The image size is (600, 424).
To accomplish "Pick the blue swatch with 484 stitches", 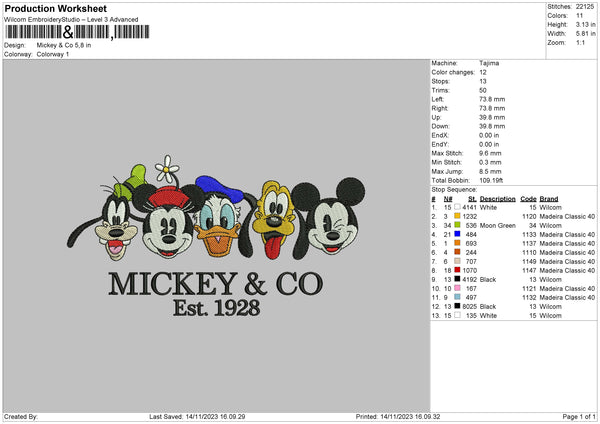I will tap(457, 234).
